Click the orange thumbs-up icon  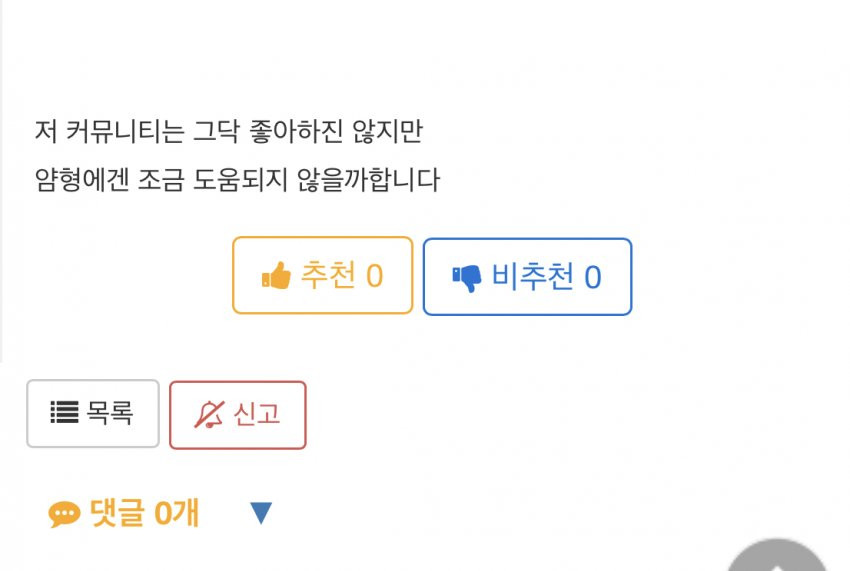pos(276,275)
